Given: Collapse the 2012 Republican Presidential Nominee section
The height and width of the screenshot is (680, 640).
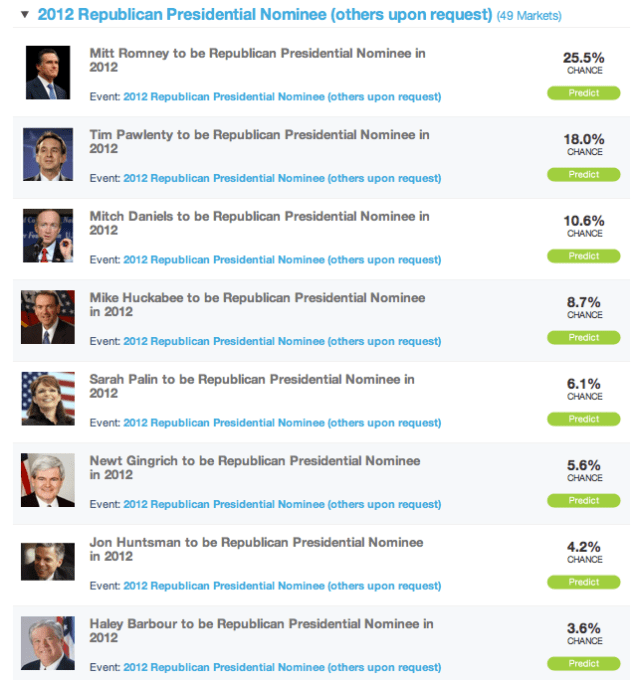Looking at the screenshot, I should tap(24, 16).
